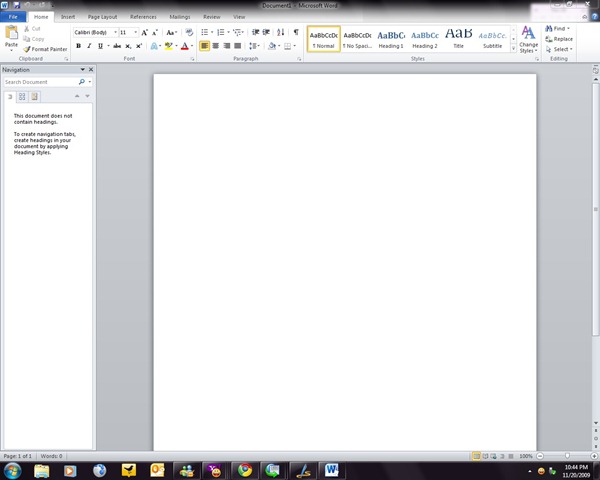The height and width of the screenshot is (480, 600).
Task: Expand the Styles gallery More arrow
Action: point(514,48)
